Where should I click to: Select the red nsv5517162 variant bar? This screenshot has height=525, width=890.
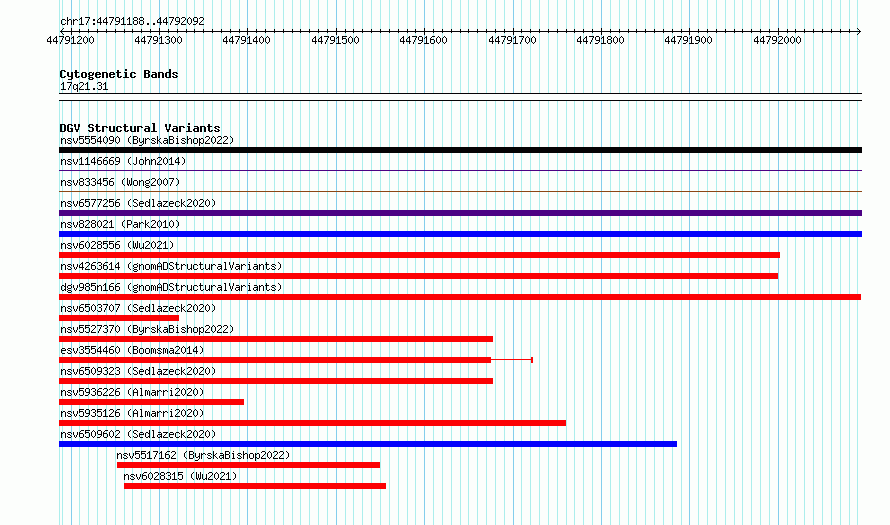[x=249, y=465]
